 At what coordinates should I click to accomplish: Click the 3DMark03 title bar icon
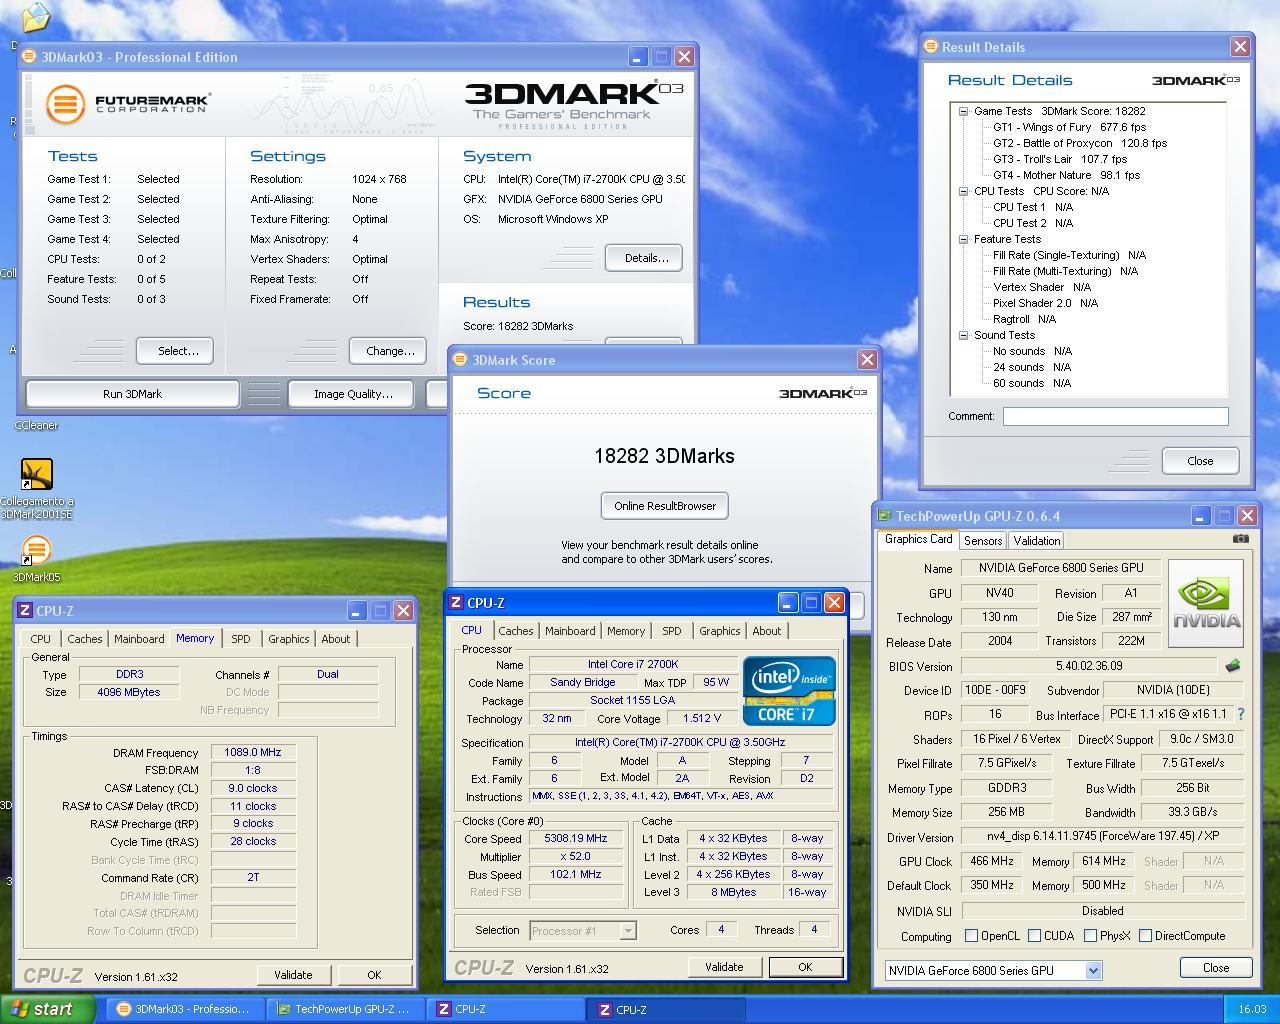click(x=29, y=57)
